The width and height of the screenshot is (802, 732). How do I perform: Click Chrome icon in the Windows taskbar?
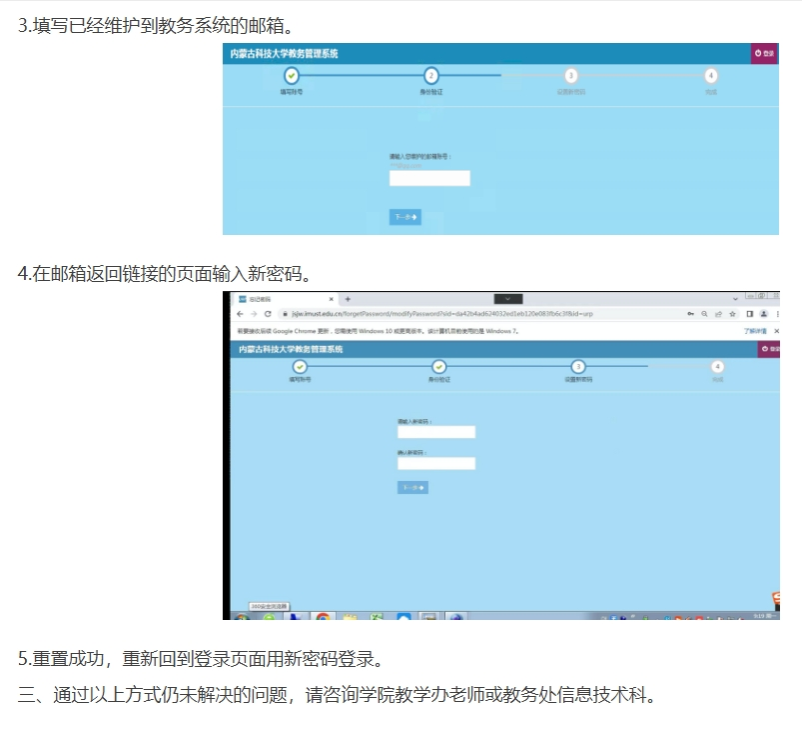pyautogui.click(x=323, y=617)
